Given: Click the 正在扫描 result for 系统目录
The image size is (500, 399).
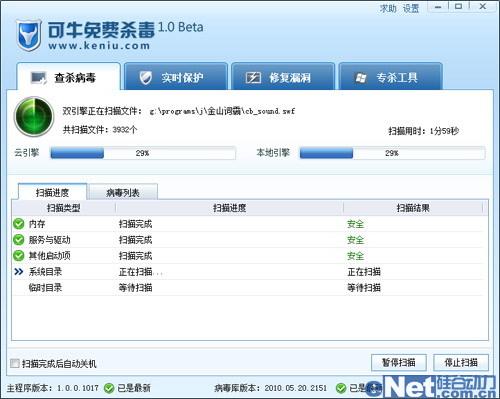Looking at the screenshot, I should click(364, 272).
